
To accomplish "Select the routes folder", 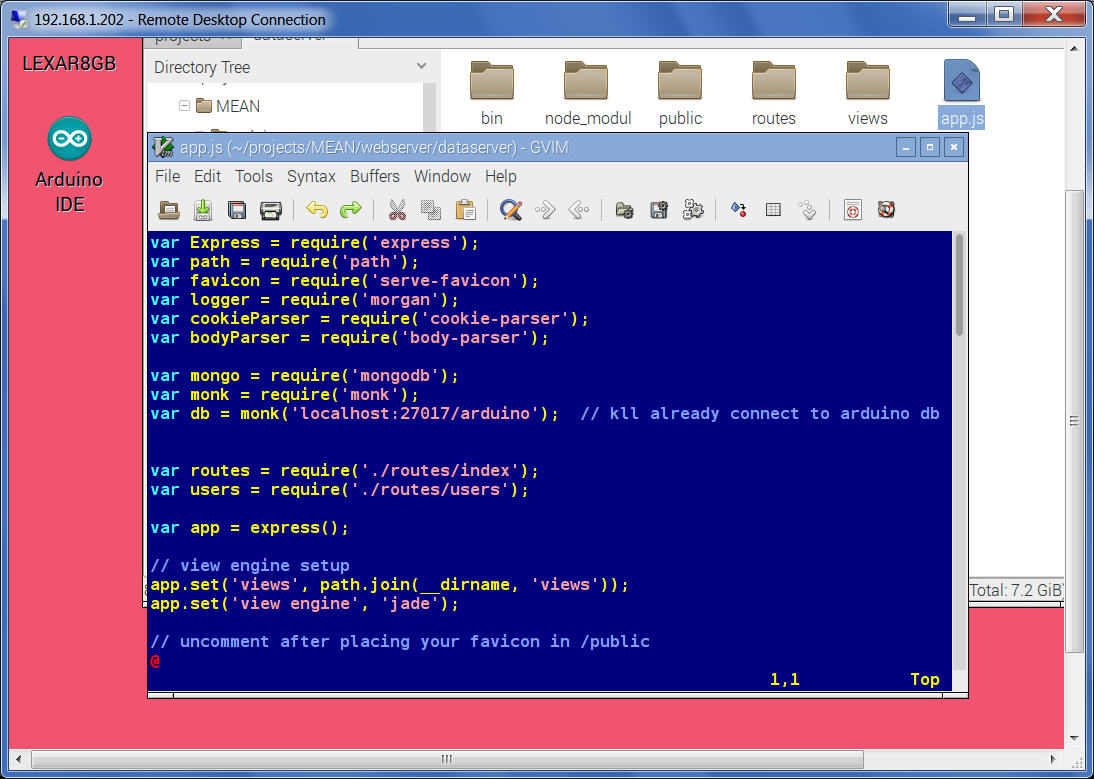I will [774, 94].
